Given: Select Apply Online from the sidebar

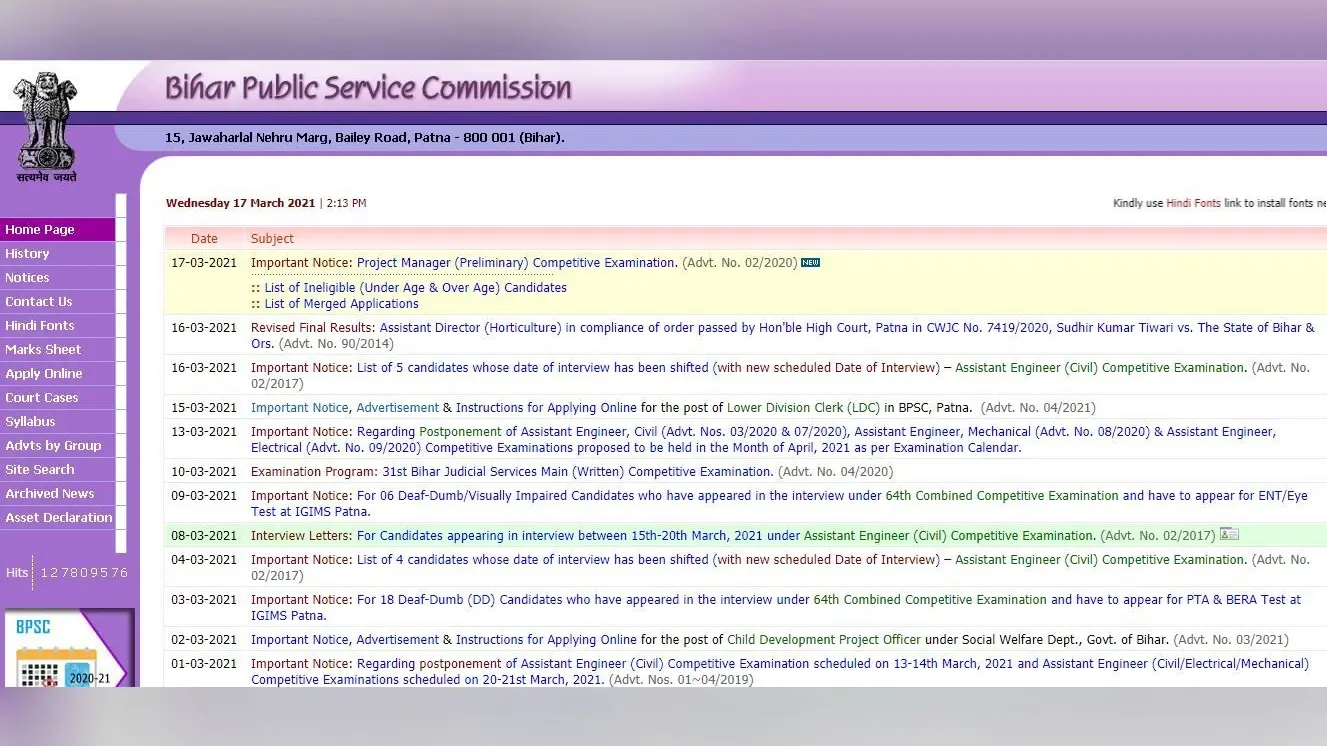Looking at the screenshot, I should click(57, 374).
